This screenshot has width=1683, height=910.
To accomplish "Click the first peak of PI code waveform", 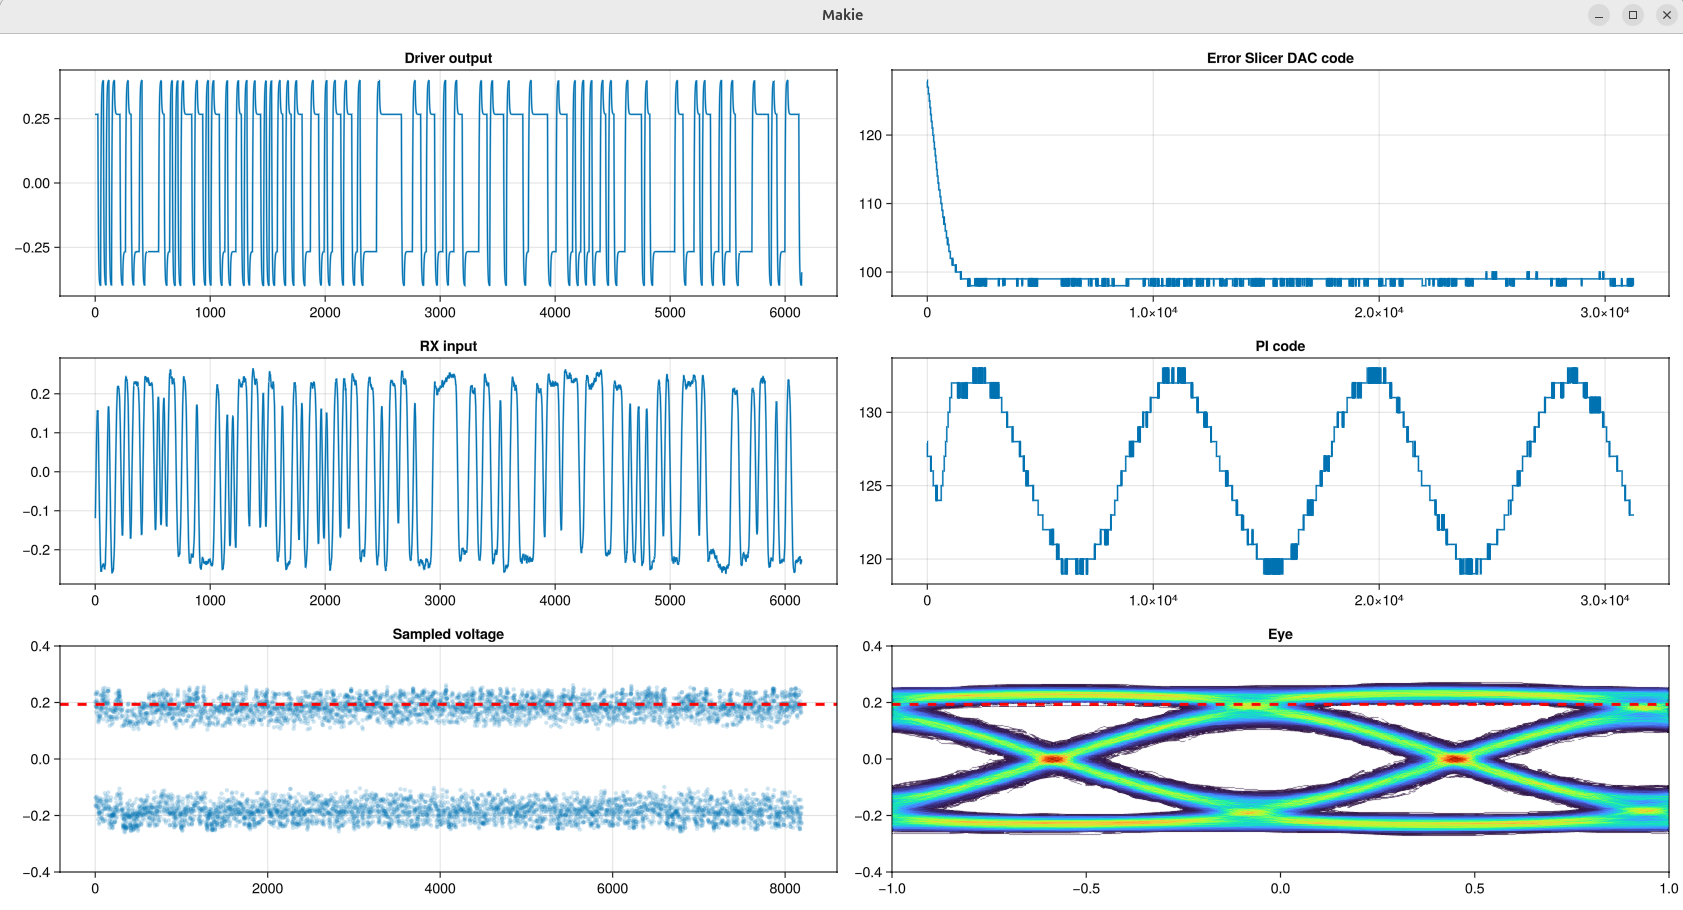I will click(978, 375).
